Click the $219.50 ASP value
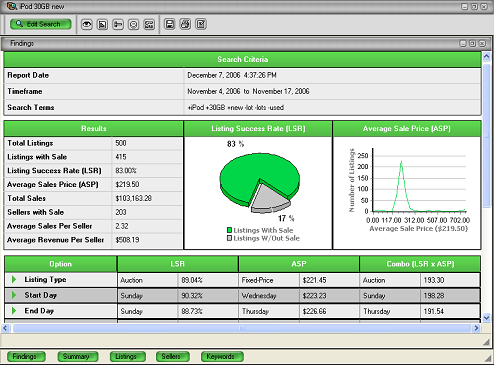 (127, 184)
